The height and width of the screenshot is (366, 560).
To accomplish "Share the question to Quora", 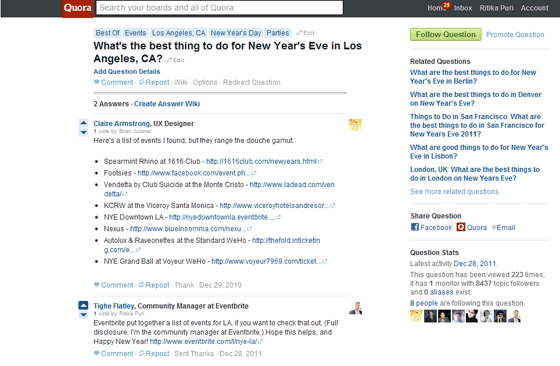I will (x=471, y=227).
